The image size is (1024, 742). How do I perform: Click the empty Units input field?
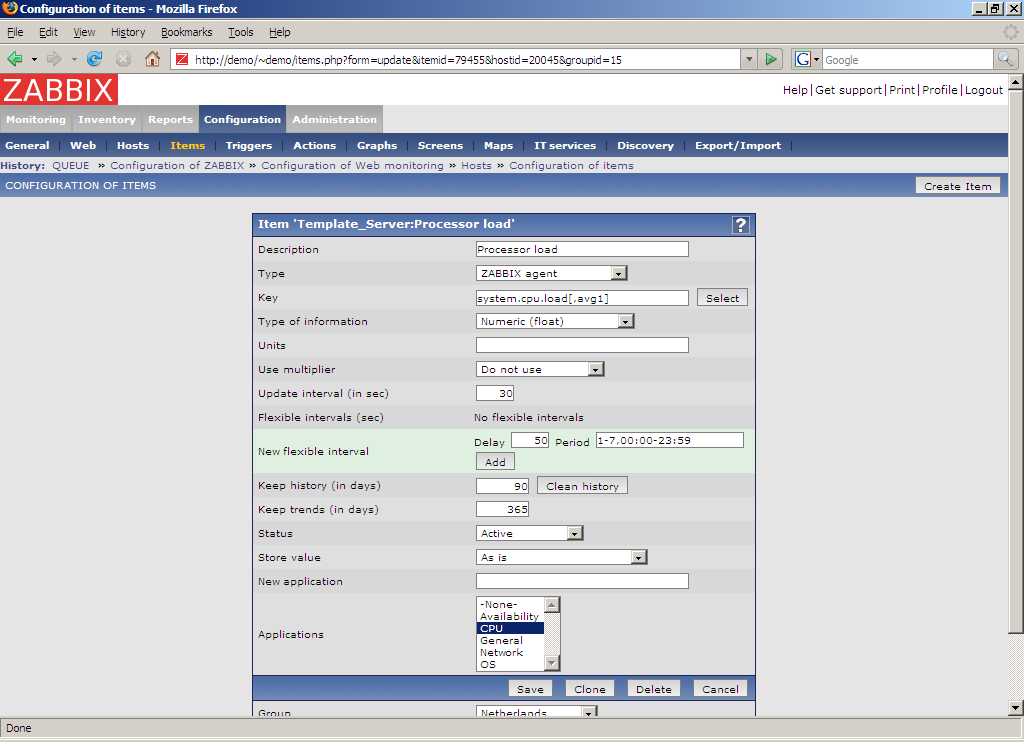[x=582, y=345]
